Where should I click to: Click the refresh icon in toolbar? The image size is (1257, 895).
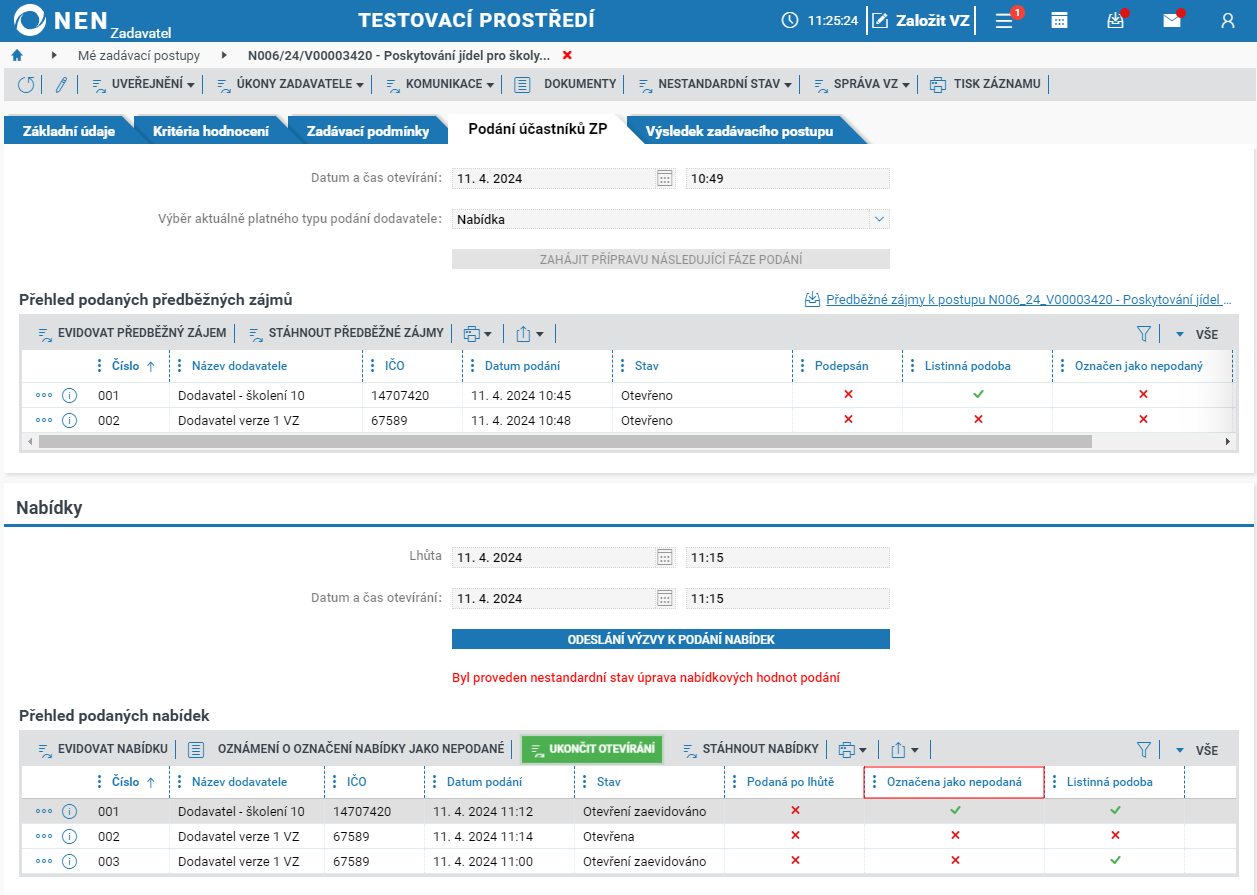point(27,85)
